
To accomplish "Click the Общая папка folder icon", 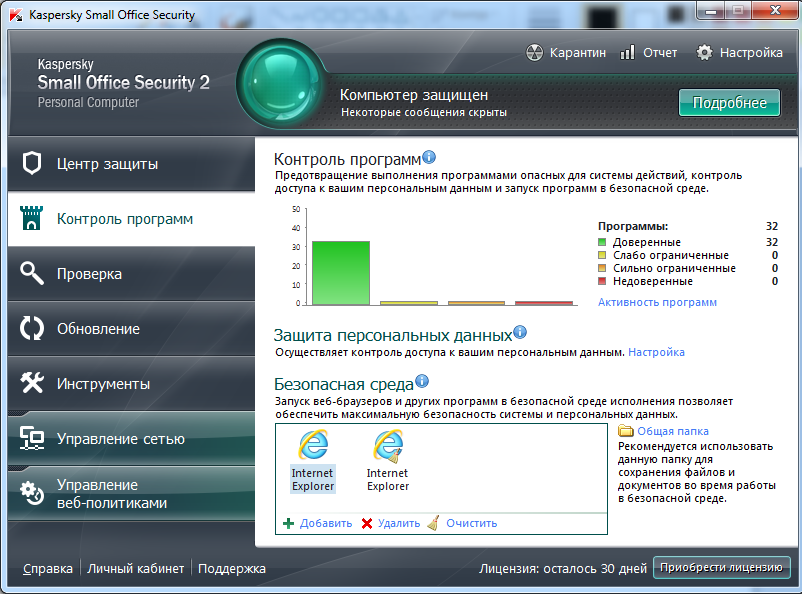I will (626, 431).
